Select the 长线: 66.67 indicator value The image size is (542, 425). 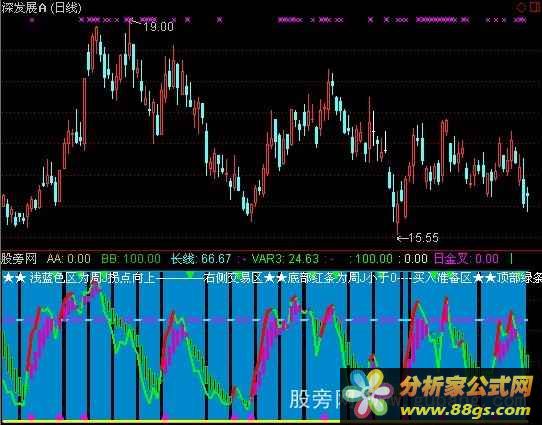pos(201,258)
